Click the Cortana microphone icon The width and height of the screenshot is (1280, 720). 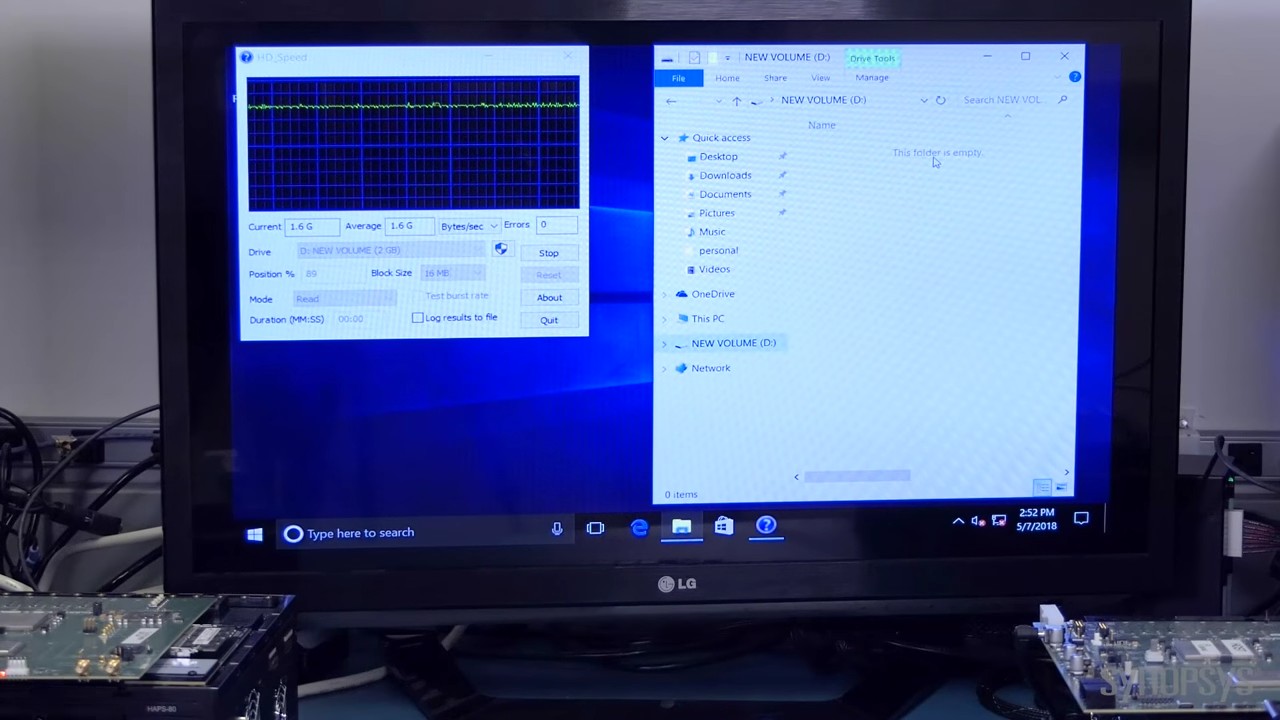pos(557,530)
